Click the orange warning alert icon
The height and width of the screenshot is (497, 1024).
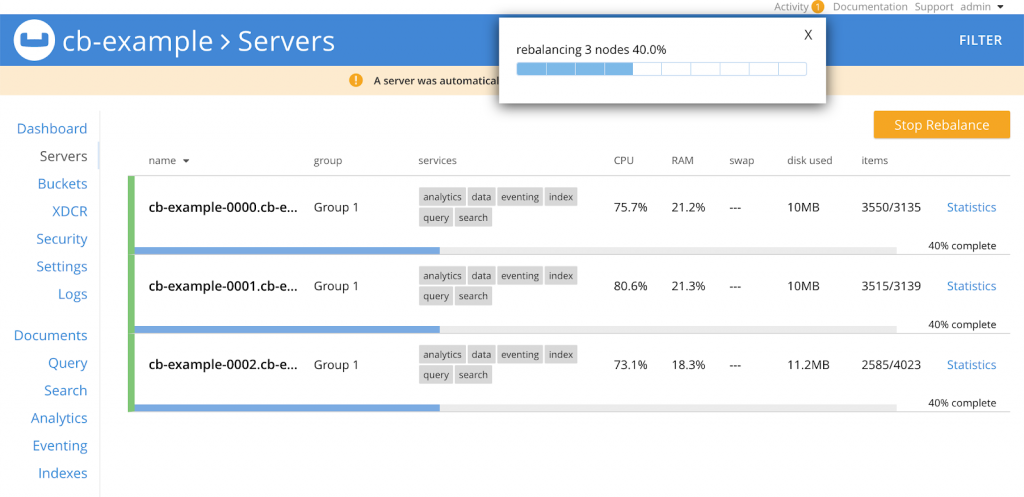point(356,80)
